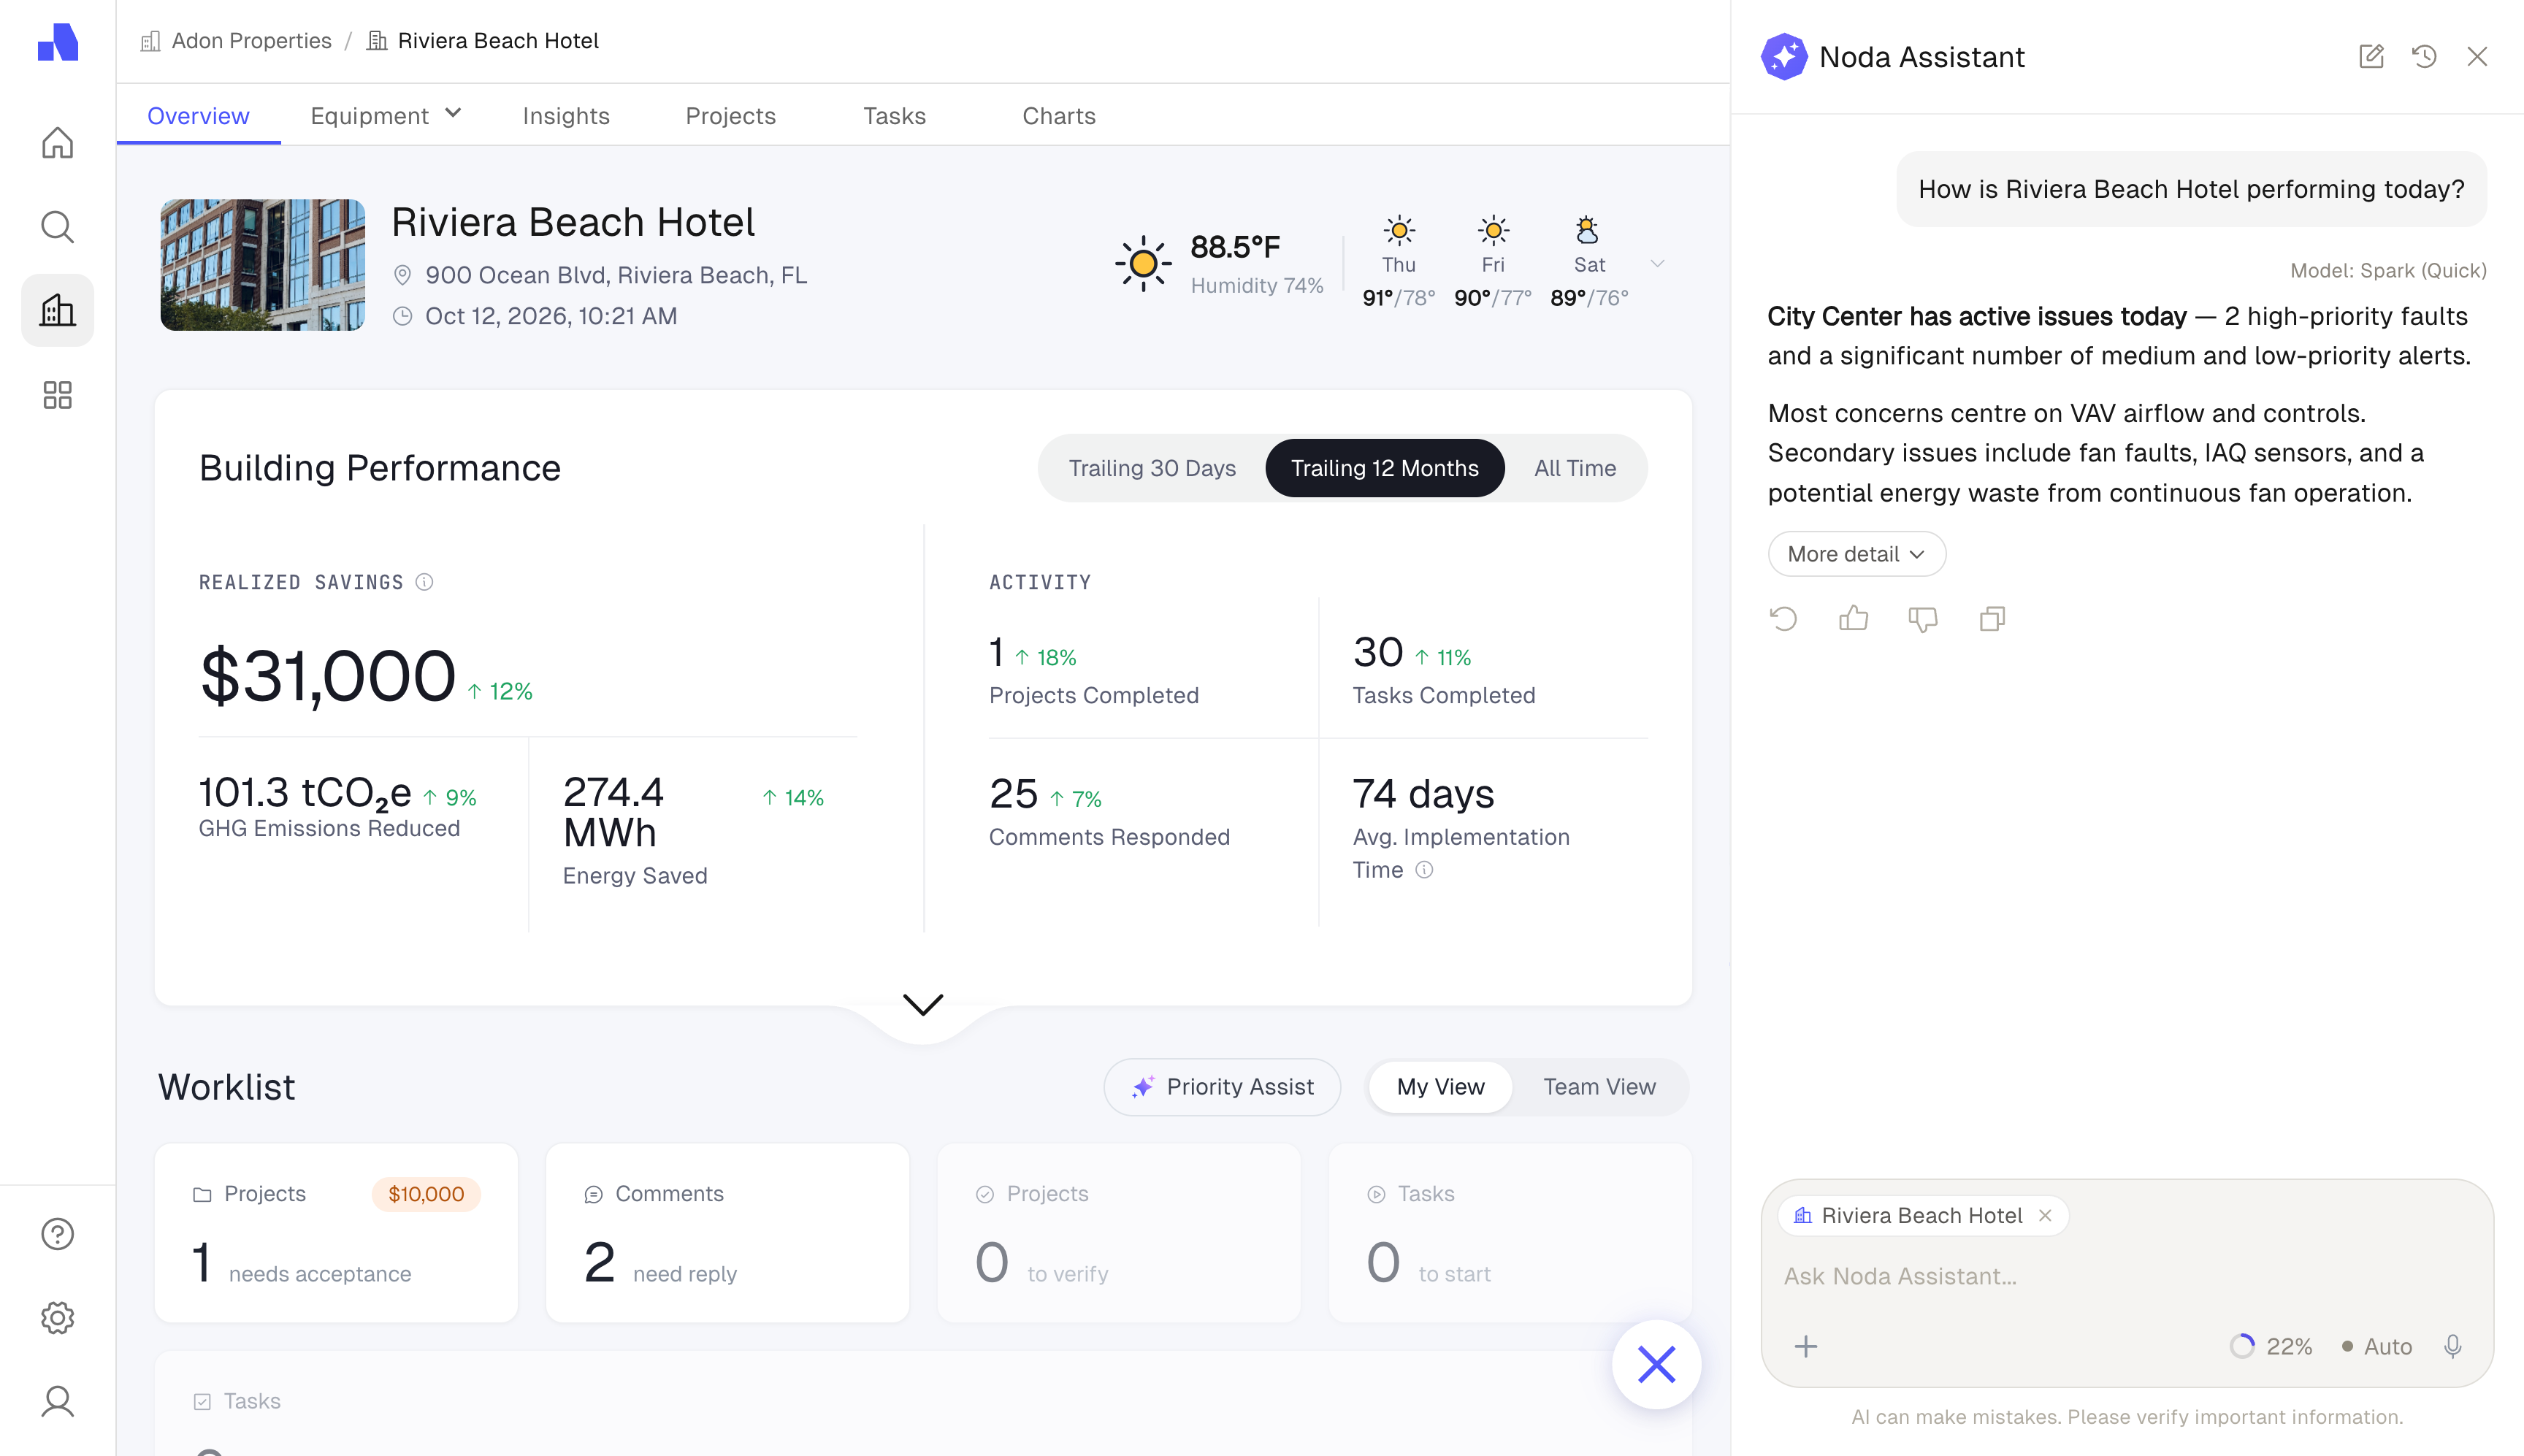Switch to the Insights tab
Image resolution: width=2524 pixels, height=1456 pixels.
click(566, 116)
